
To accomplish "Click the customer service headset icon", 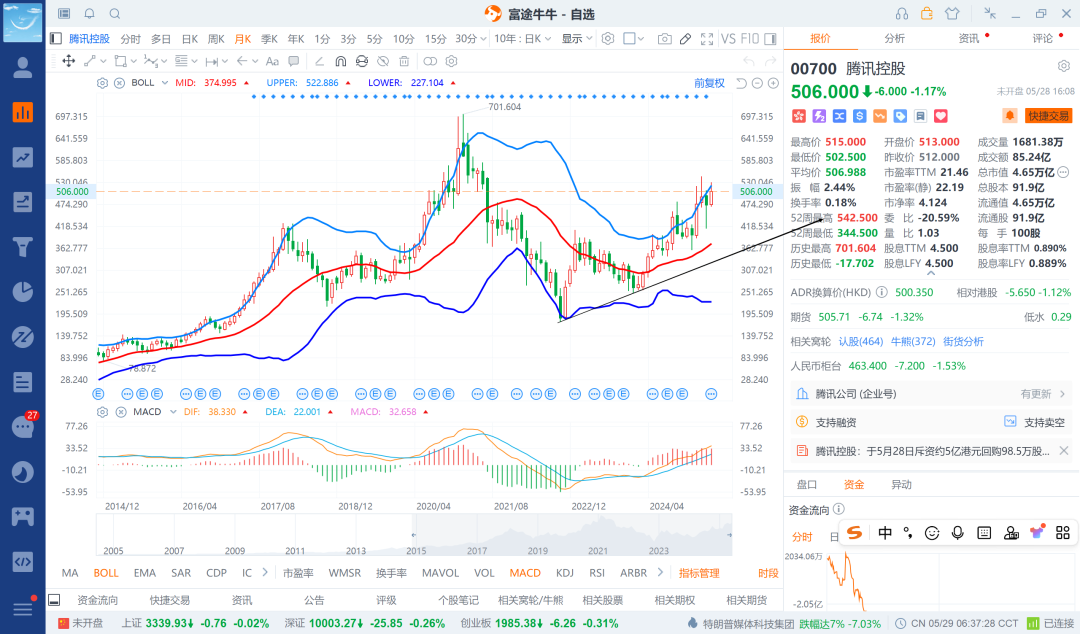I will 902,14.
